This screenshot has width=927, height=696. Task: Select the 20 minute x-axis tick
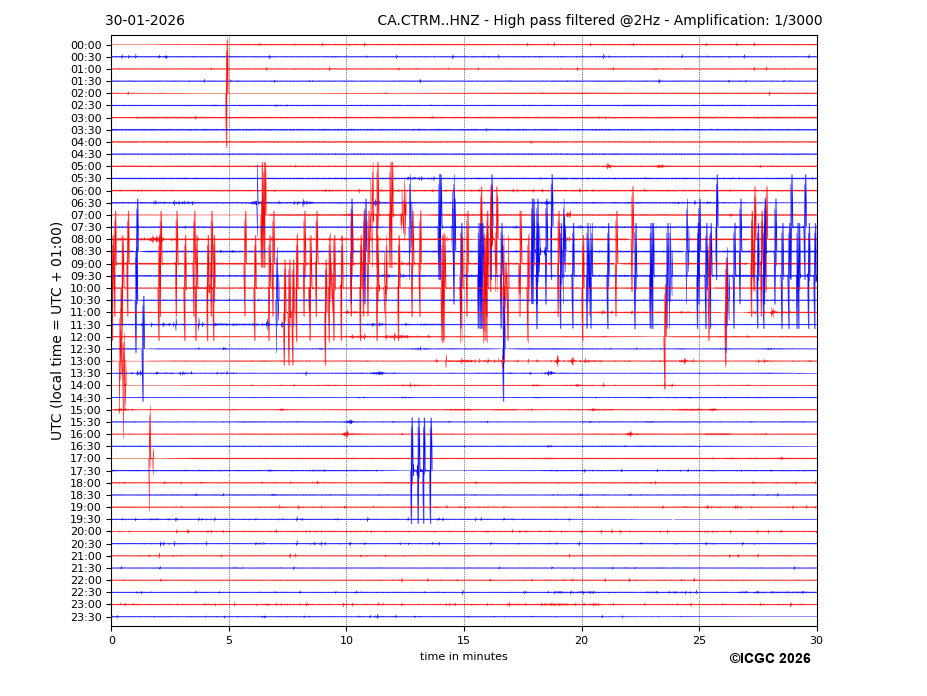click(x=582, y=640)
